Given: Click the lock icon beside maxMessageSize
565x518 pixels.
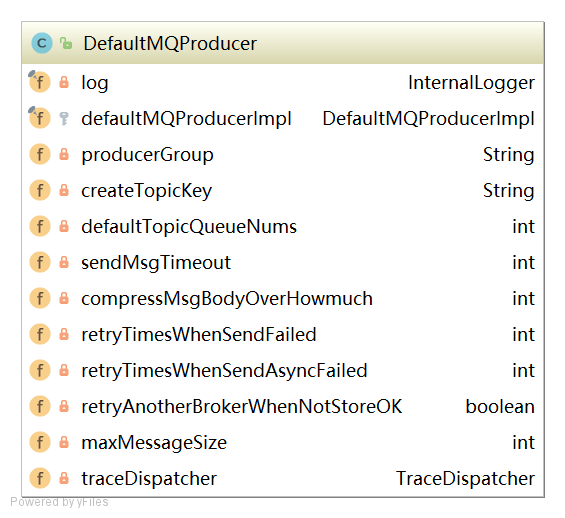Looking at the screenshot, I should tap(64, 442).
